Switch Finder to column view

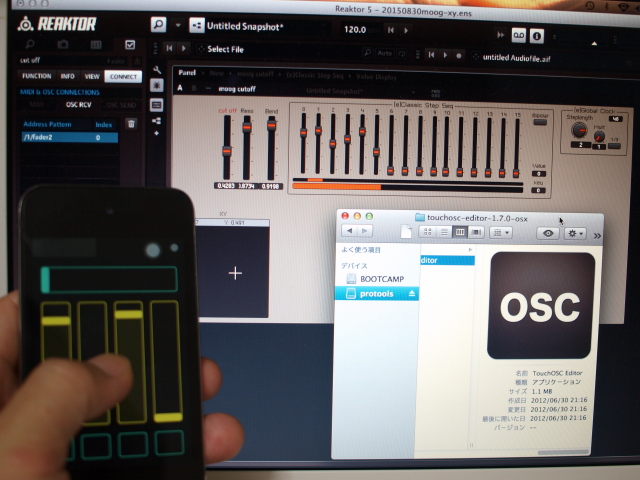click(460, 232)
